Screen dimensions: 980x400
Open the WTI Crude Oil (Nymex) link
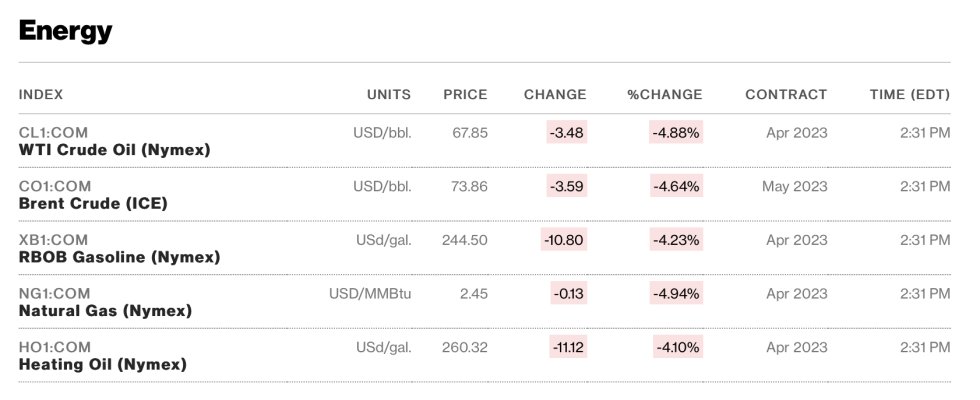114,150
